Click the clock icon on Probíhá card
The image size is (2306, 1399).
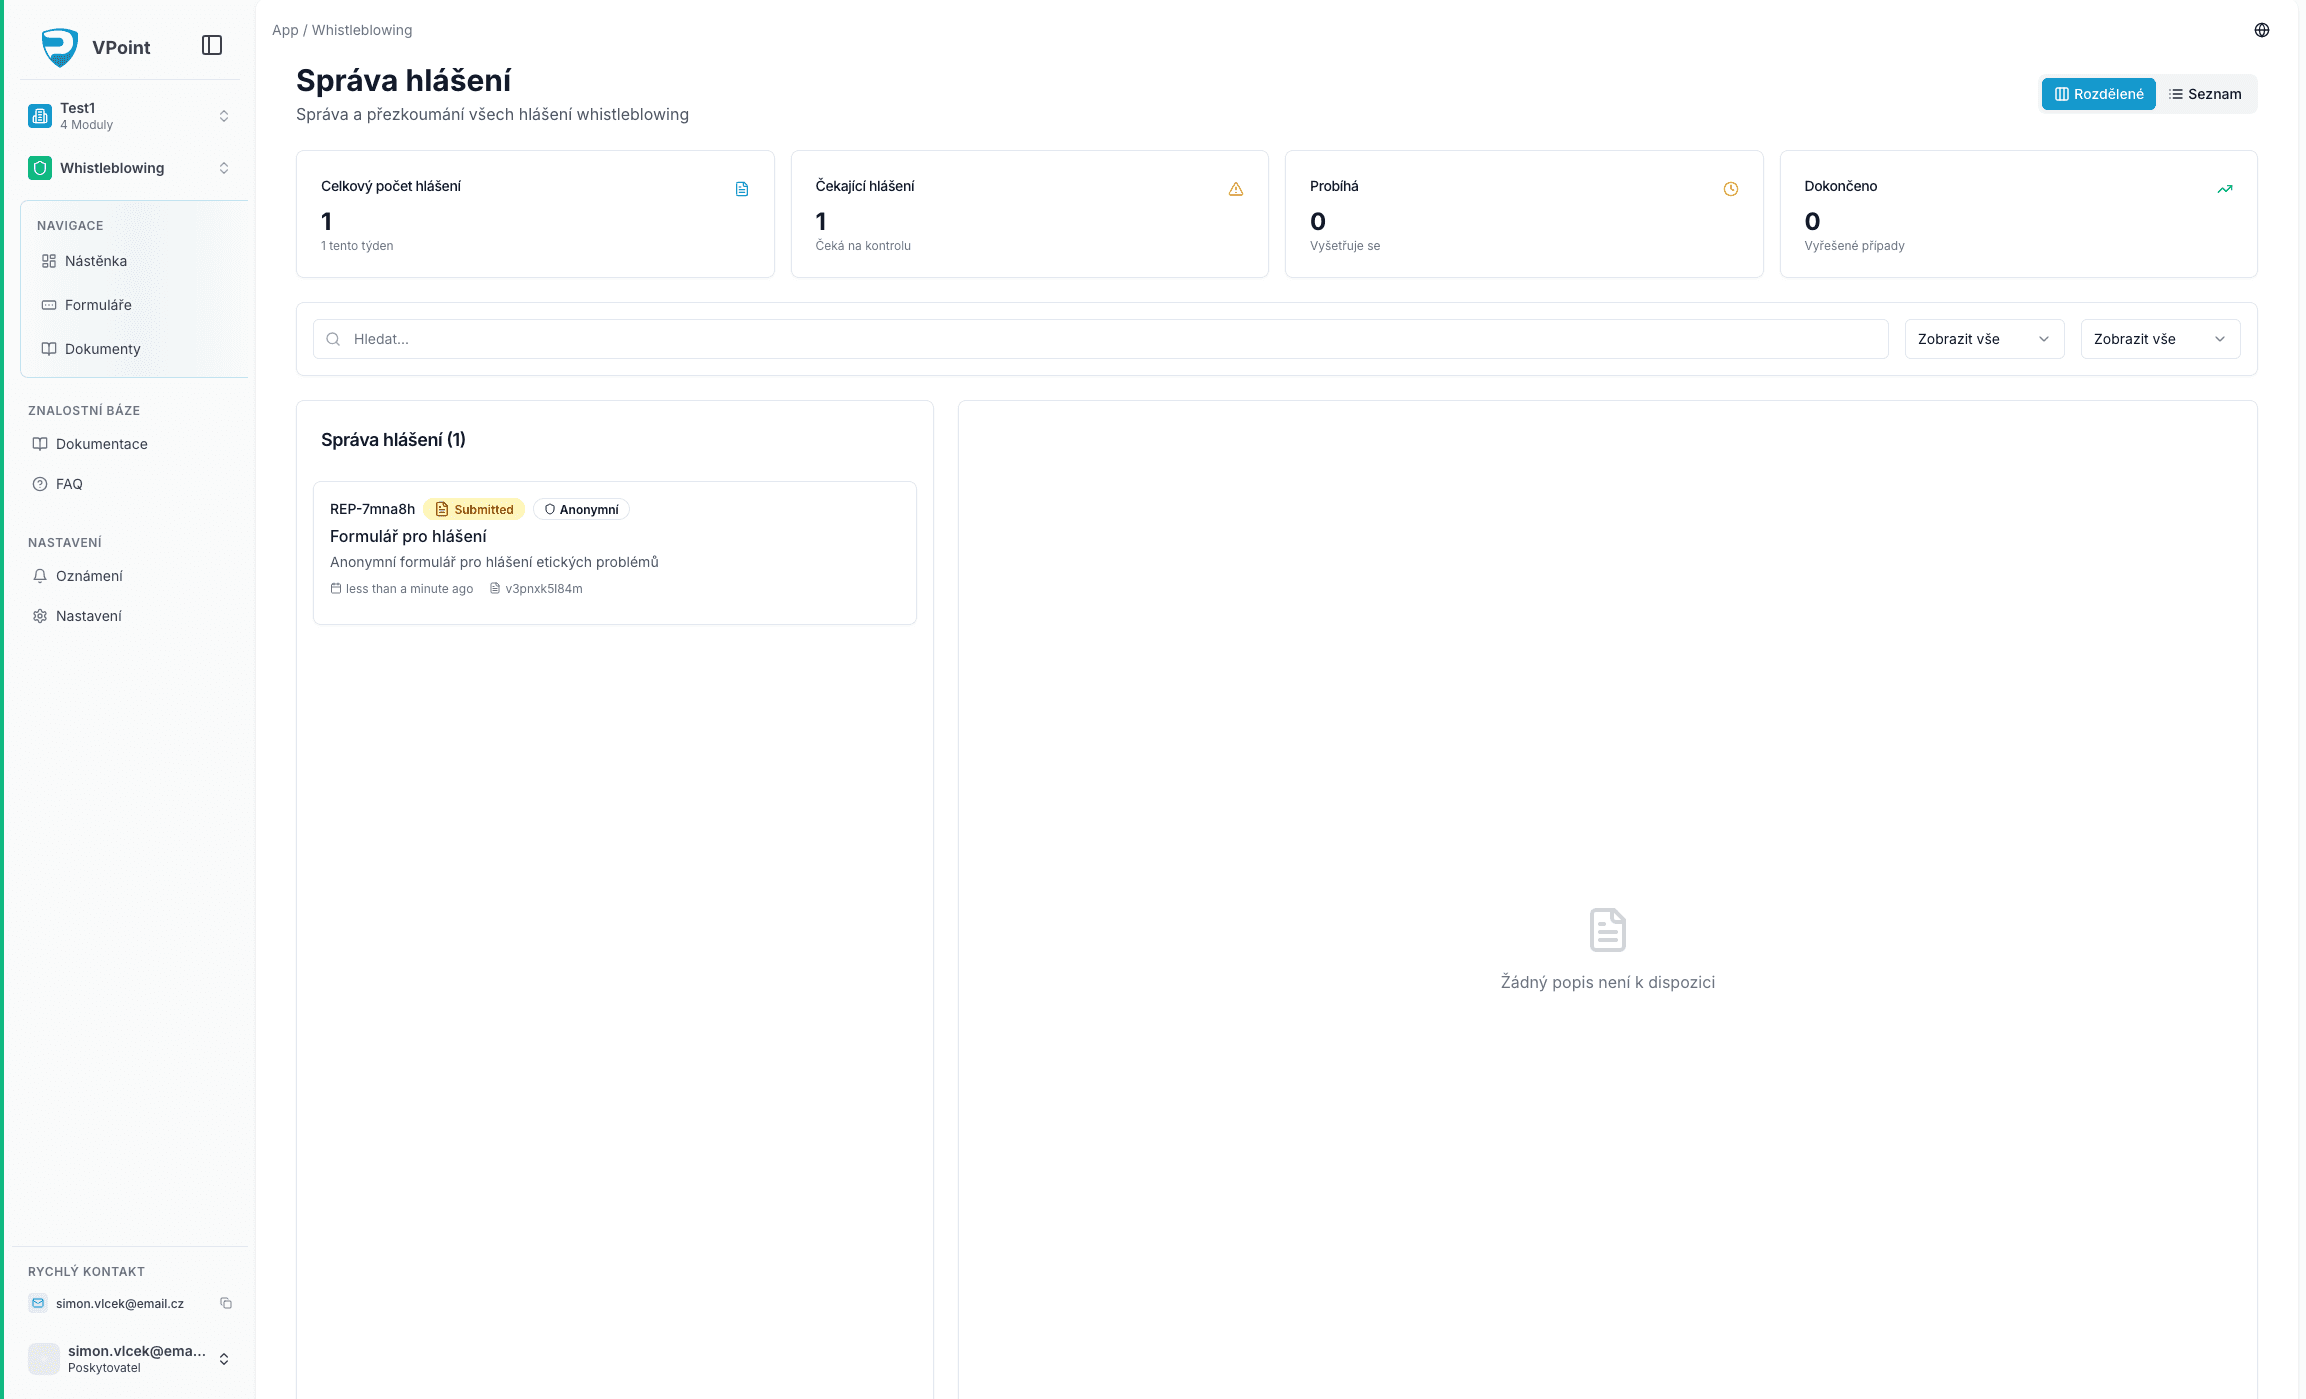click(1730, 189)
